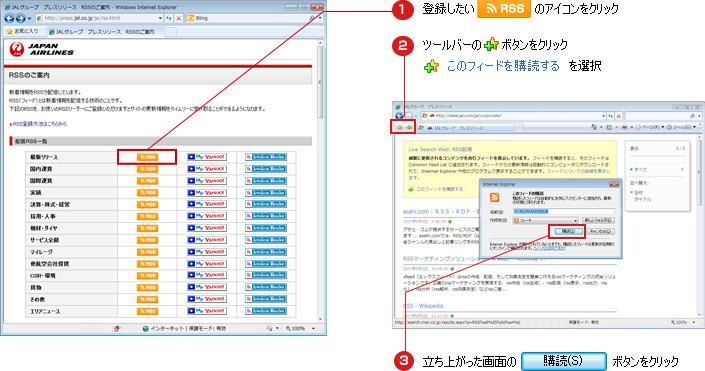Viewport: 705px width, 371px height.
Task: Add 国内運賃 feed to My Yahoo
Action: 207,169
